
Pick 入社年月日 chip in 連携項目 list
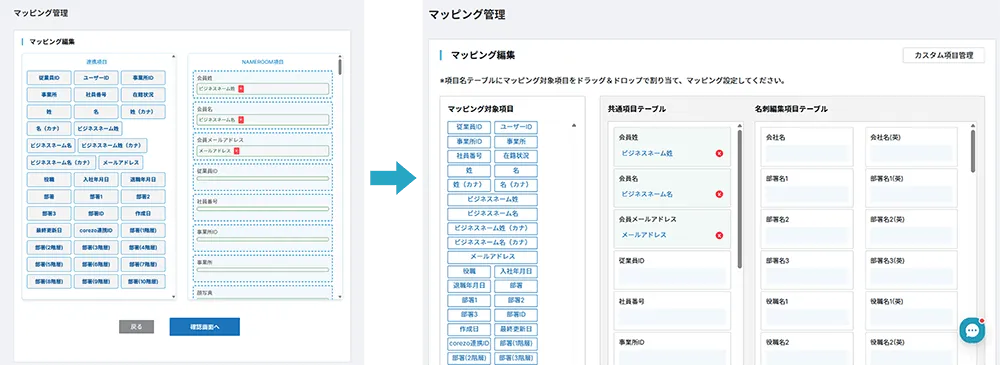pos(96,179)
